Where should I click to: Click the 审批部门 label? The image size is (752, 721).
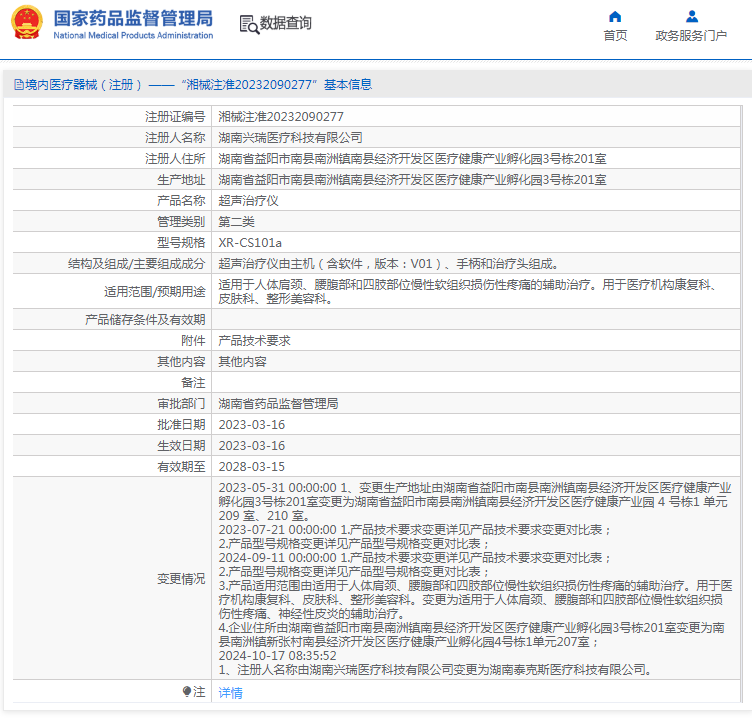coord(181,403)
